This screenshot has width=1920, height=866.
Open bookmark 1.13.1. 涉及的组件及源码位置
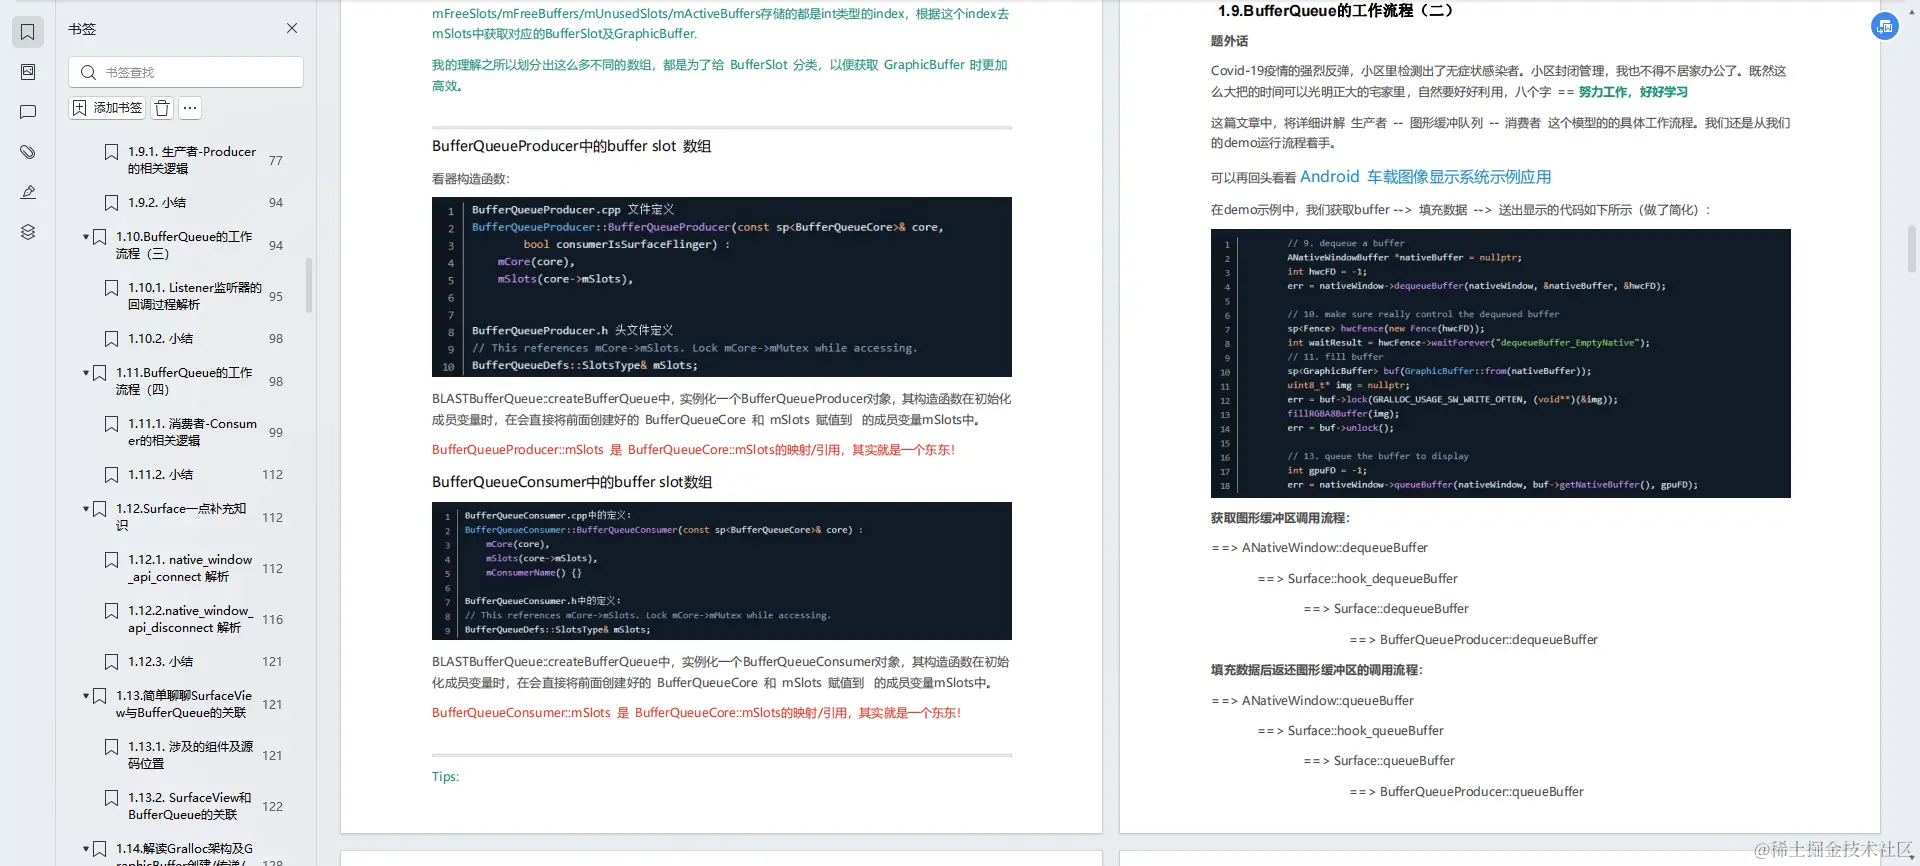tap(190, 755)
